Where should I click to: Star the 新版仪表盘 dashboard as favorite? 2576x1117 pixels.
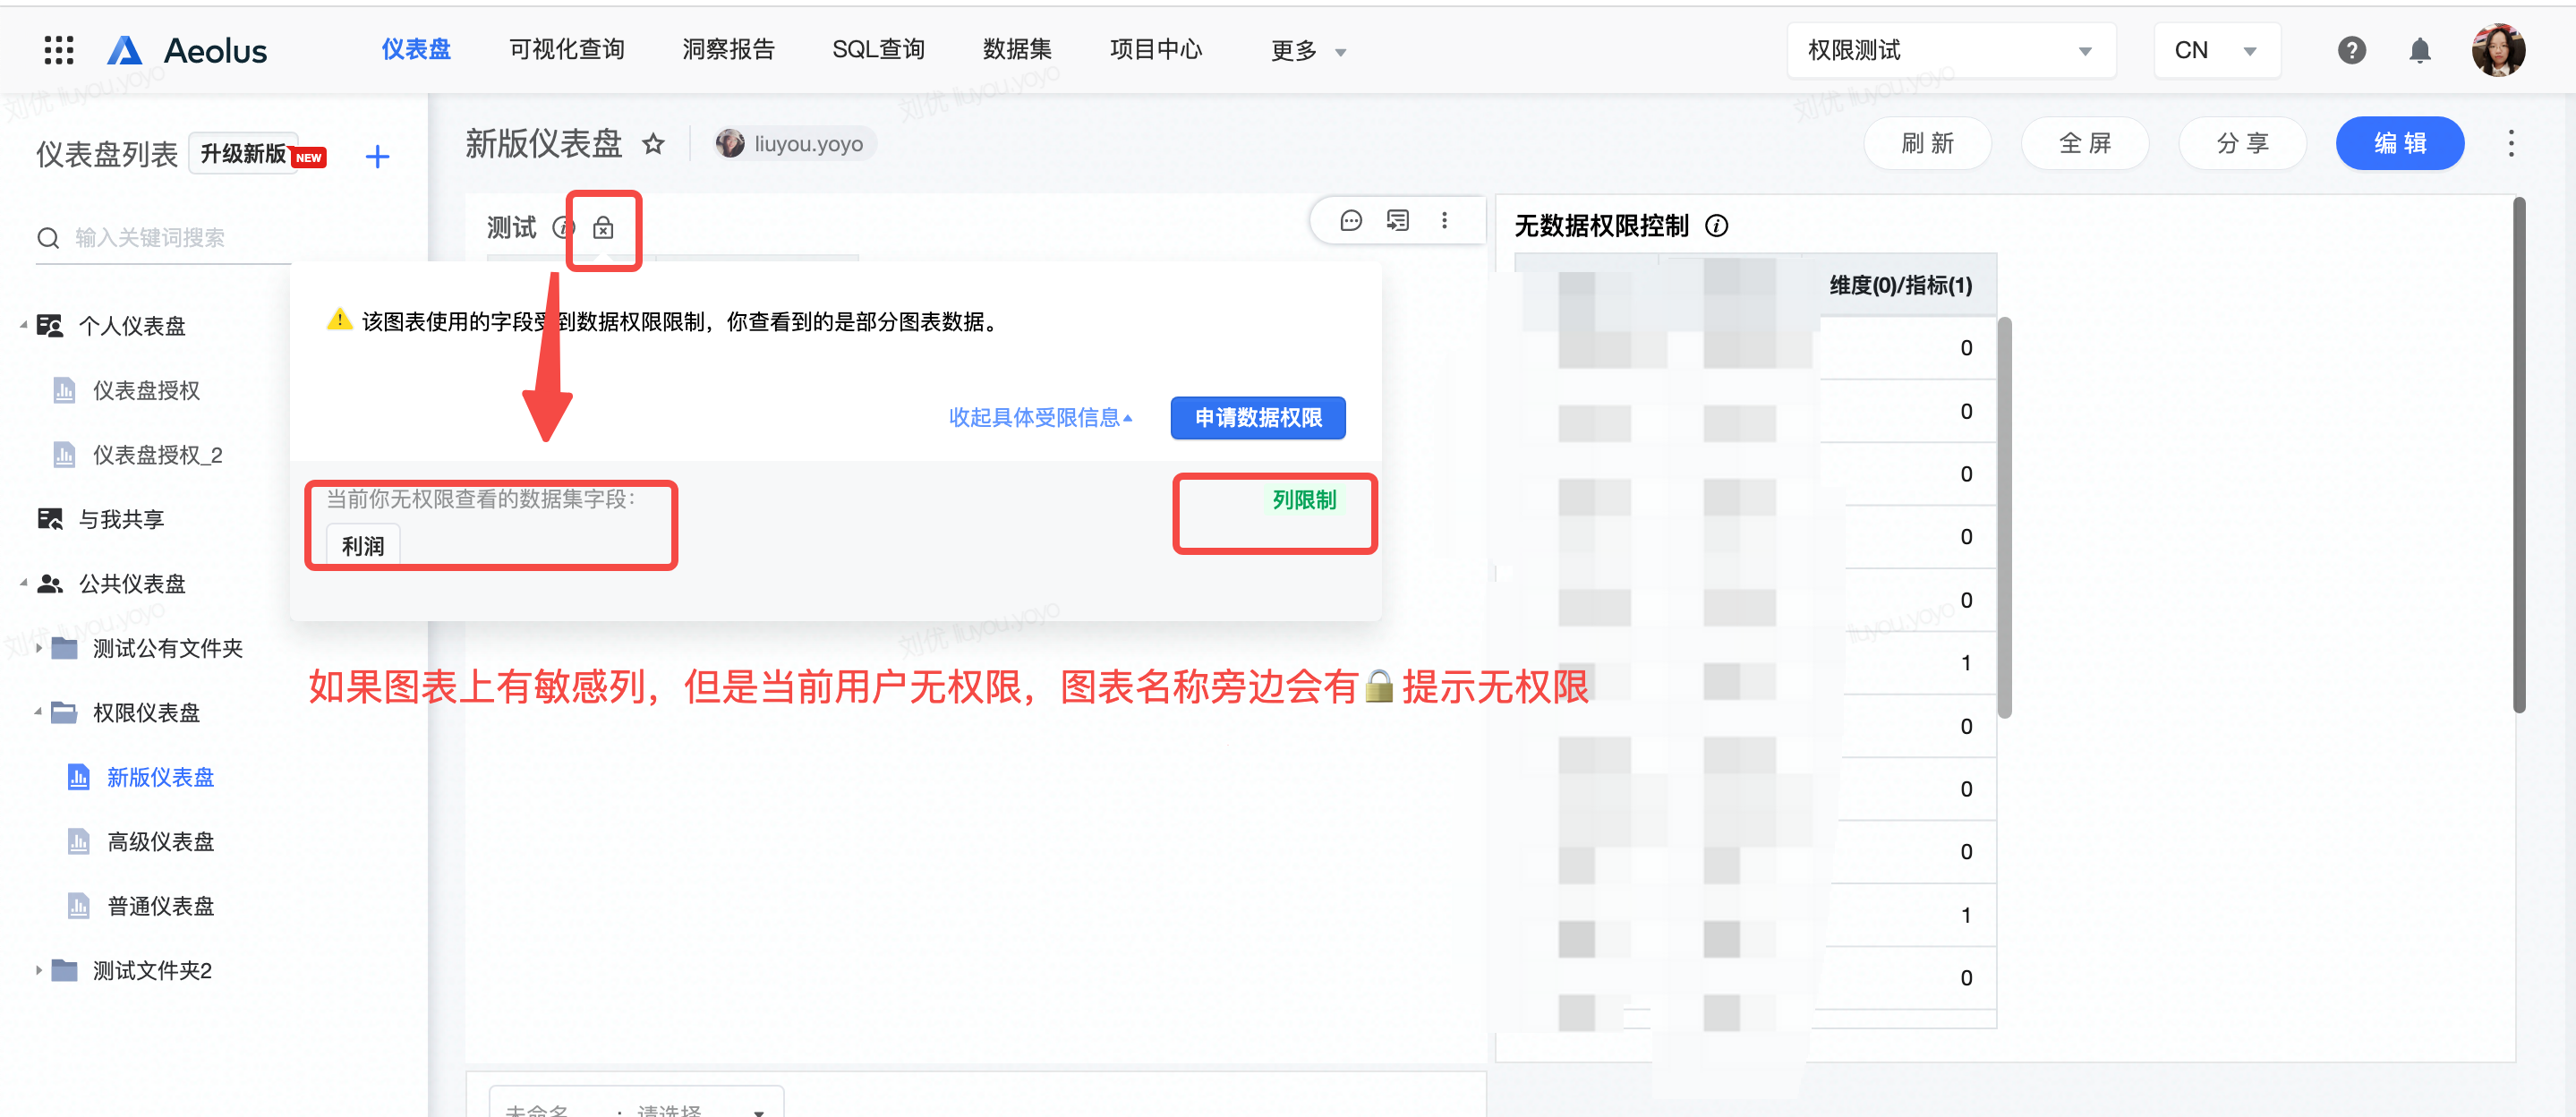[x=653, y=144]
